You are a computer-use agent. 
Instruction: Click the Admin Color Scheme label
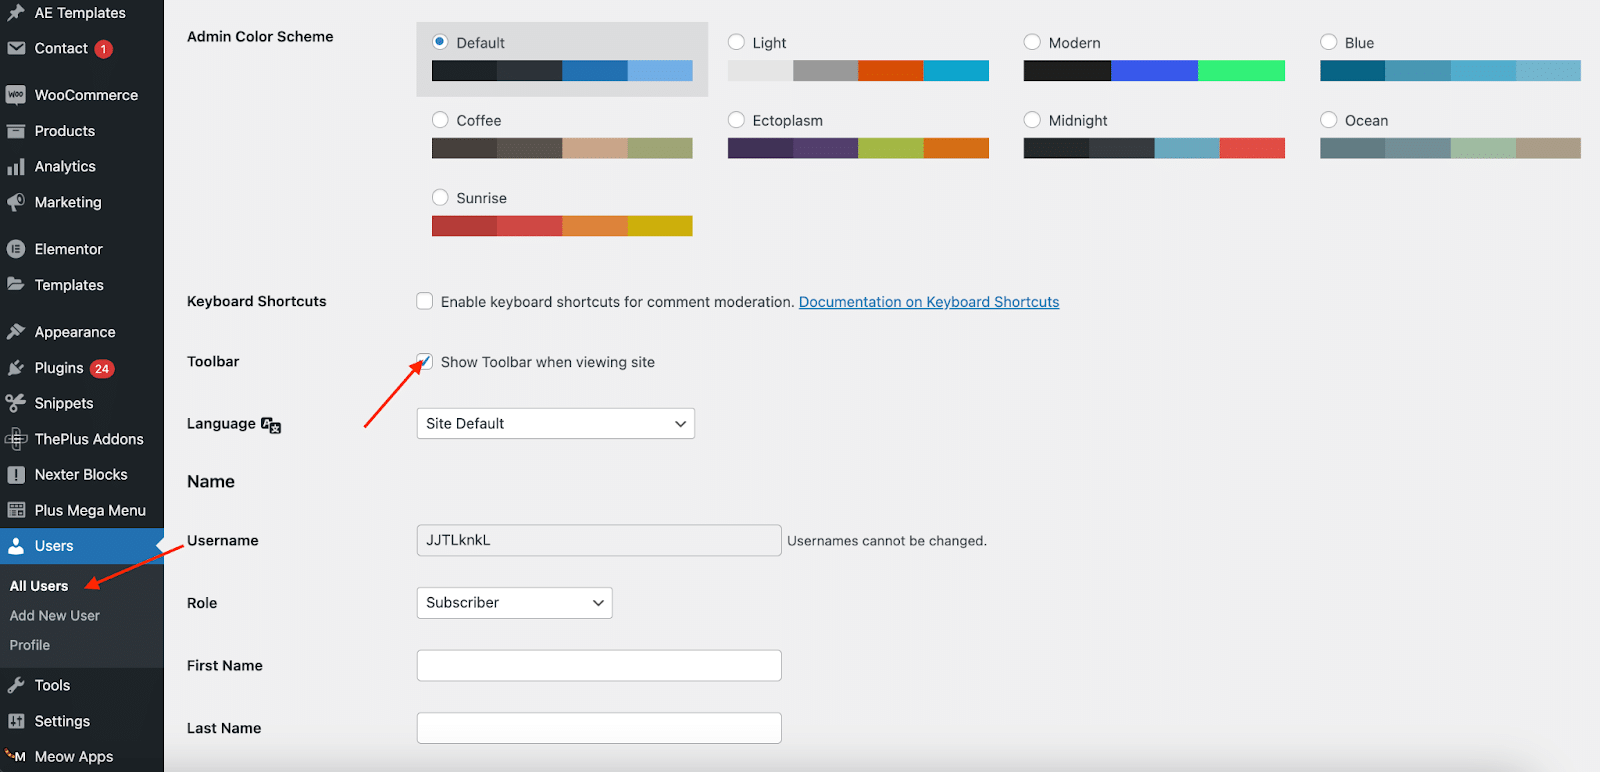260,36
